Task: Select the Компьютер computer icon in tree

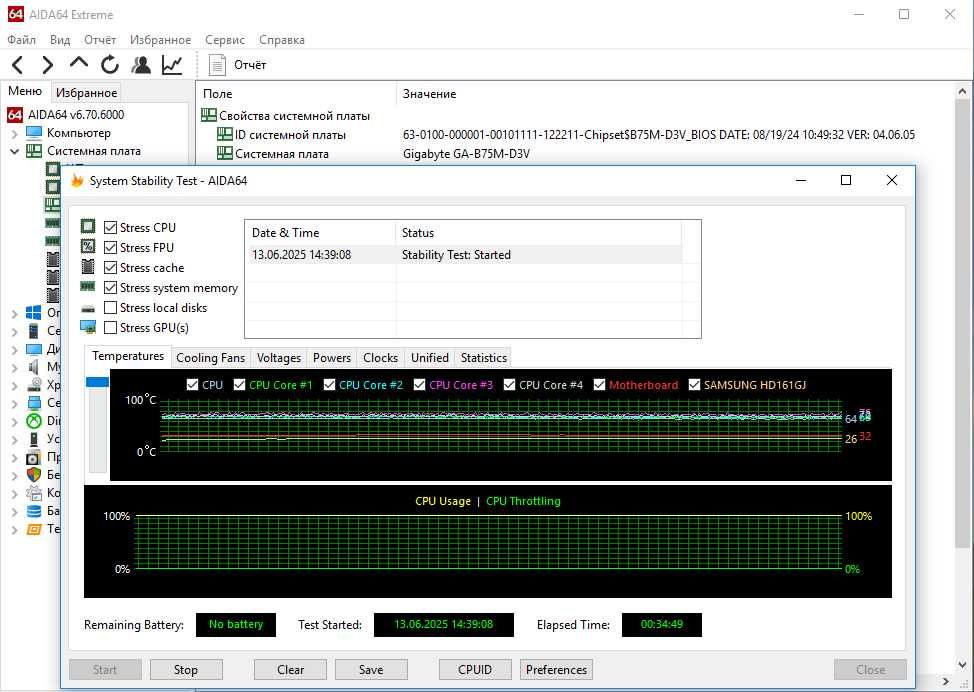Action: click(34, 133)
